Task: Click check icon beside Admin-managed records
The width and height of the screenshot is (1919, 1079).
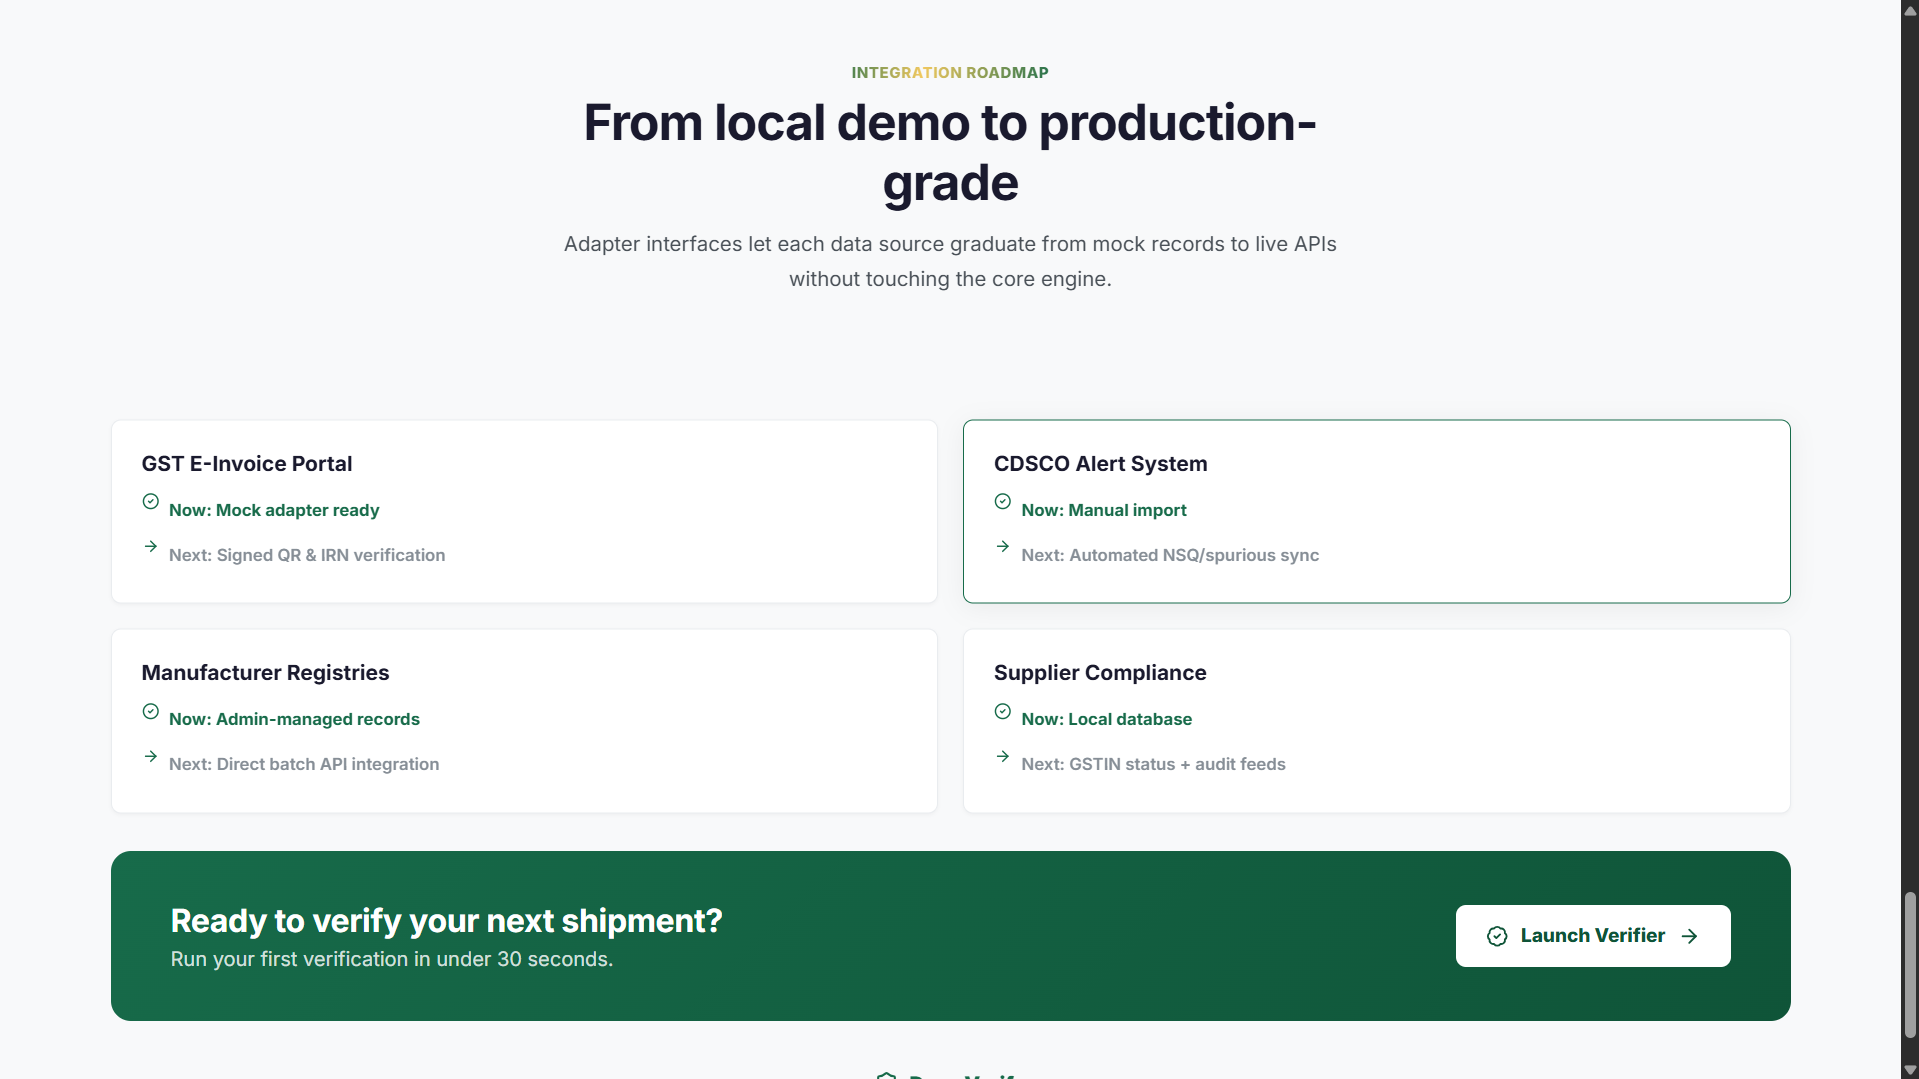Action: coord(151,711)
